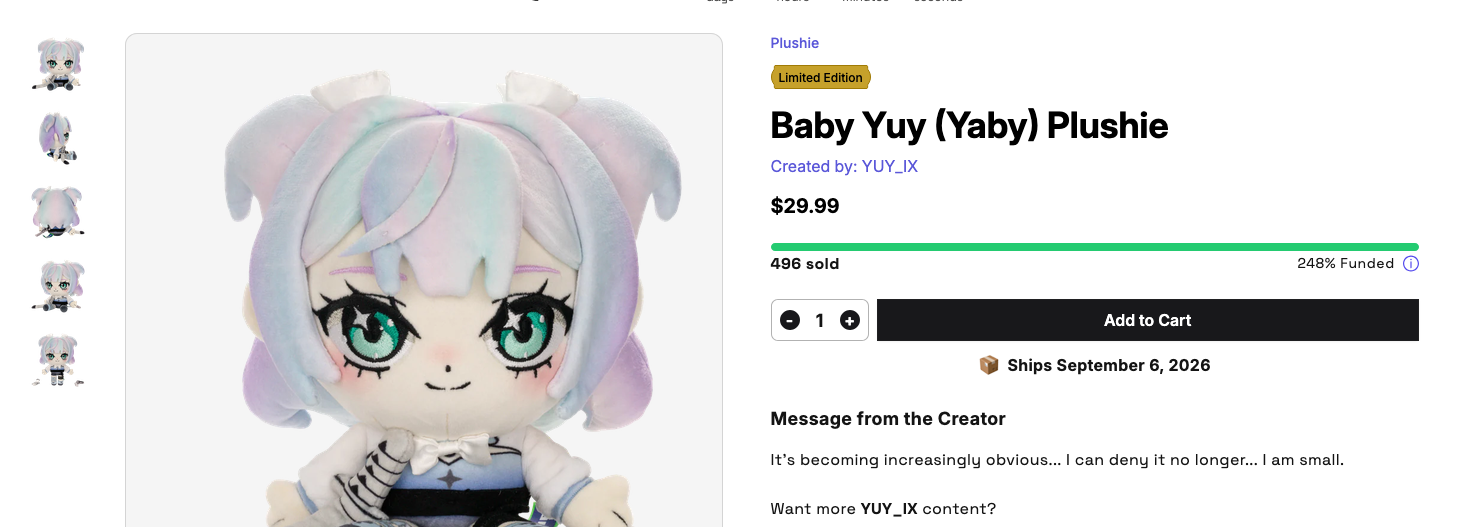The image size is (1471, 527).
Task: Click the green funding progress bar
Action: (1094, 247)
